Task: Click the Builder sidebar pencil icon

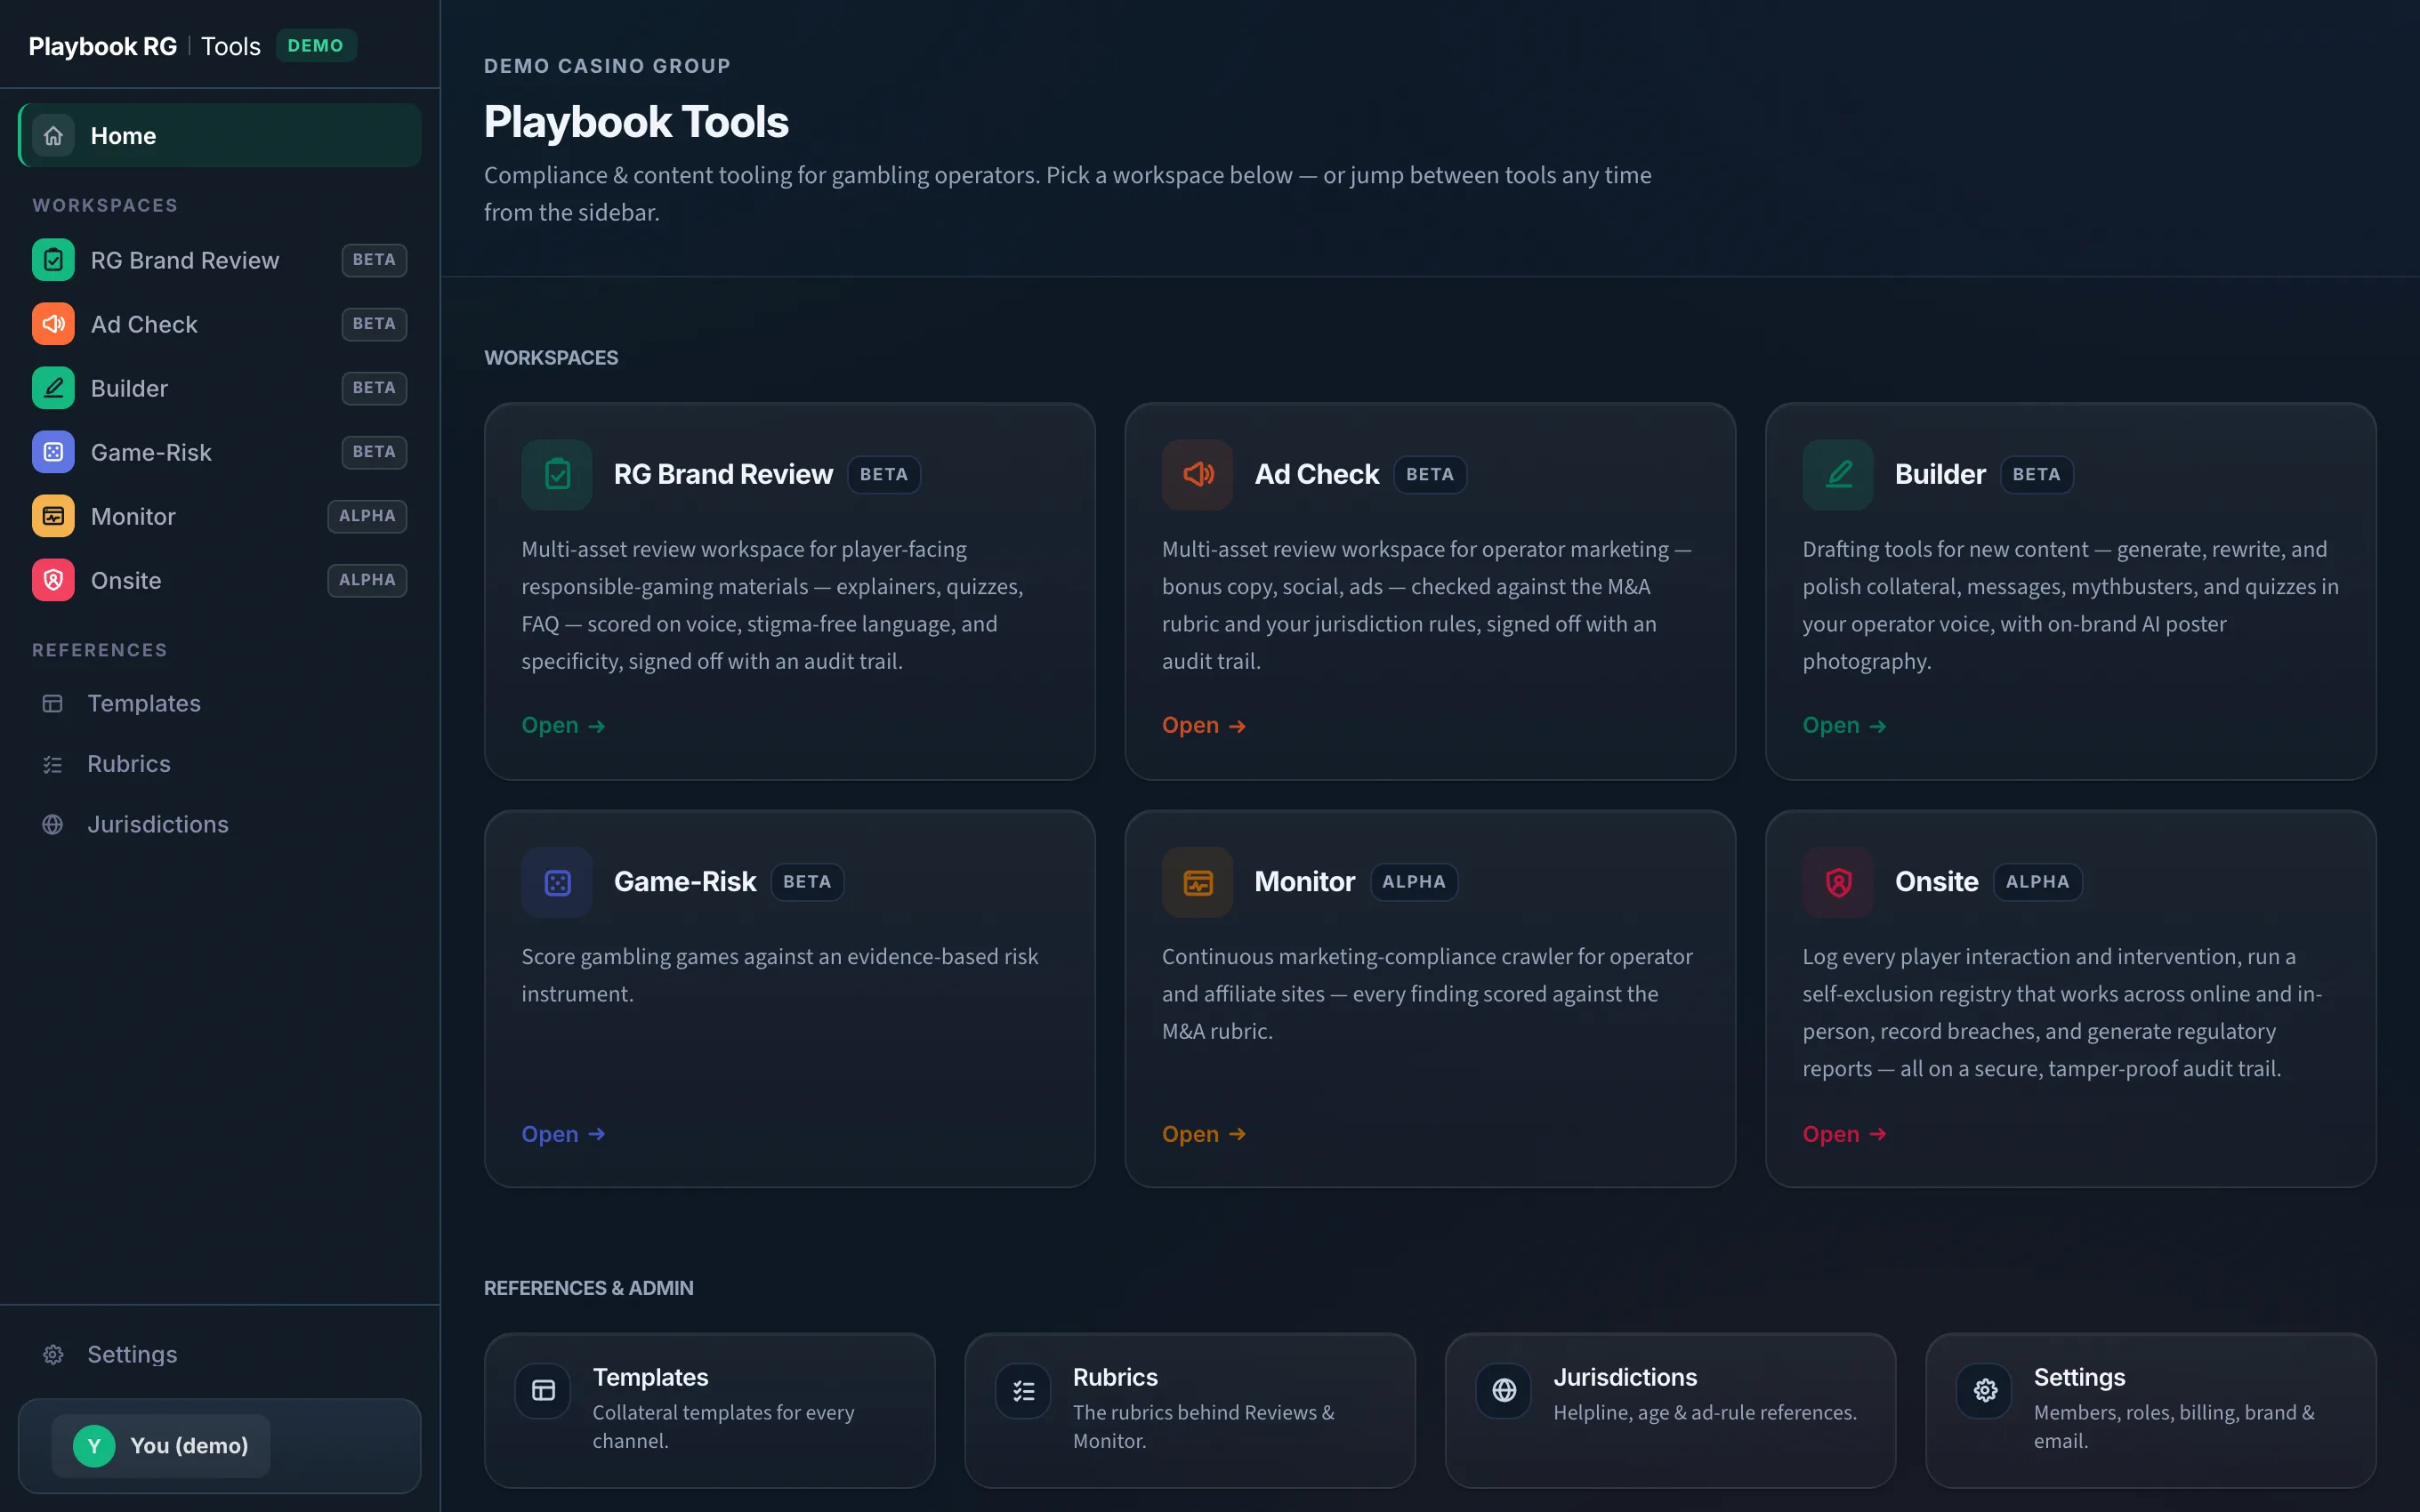Action: click(53, 388)
